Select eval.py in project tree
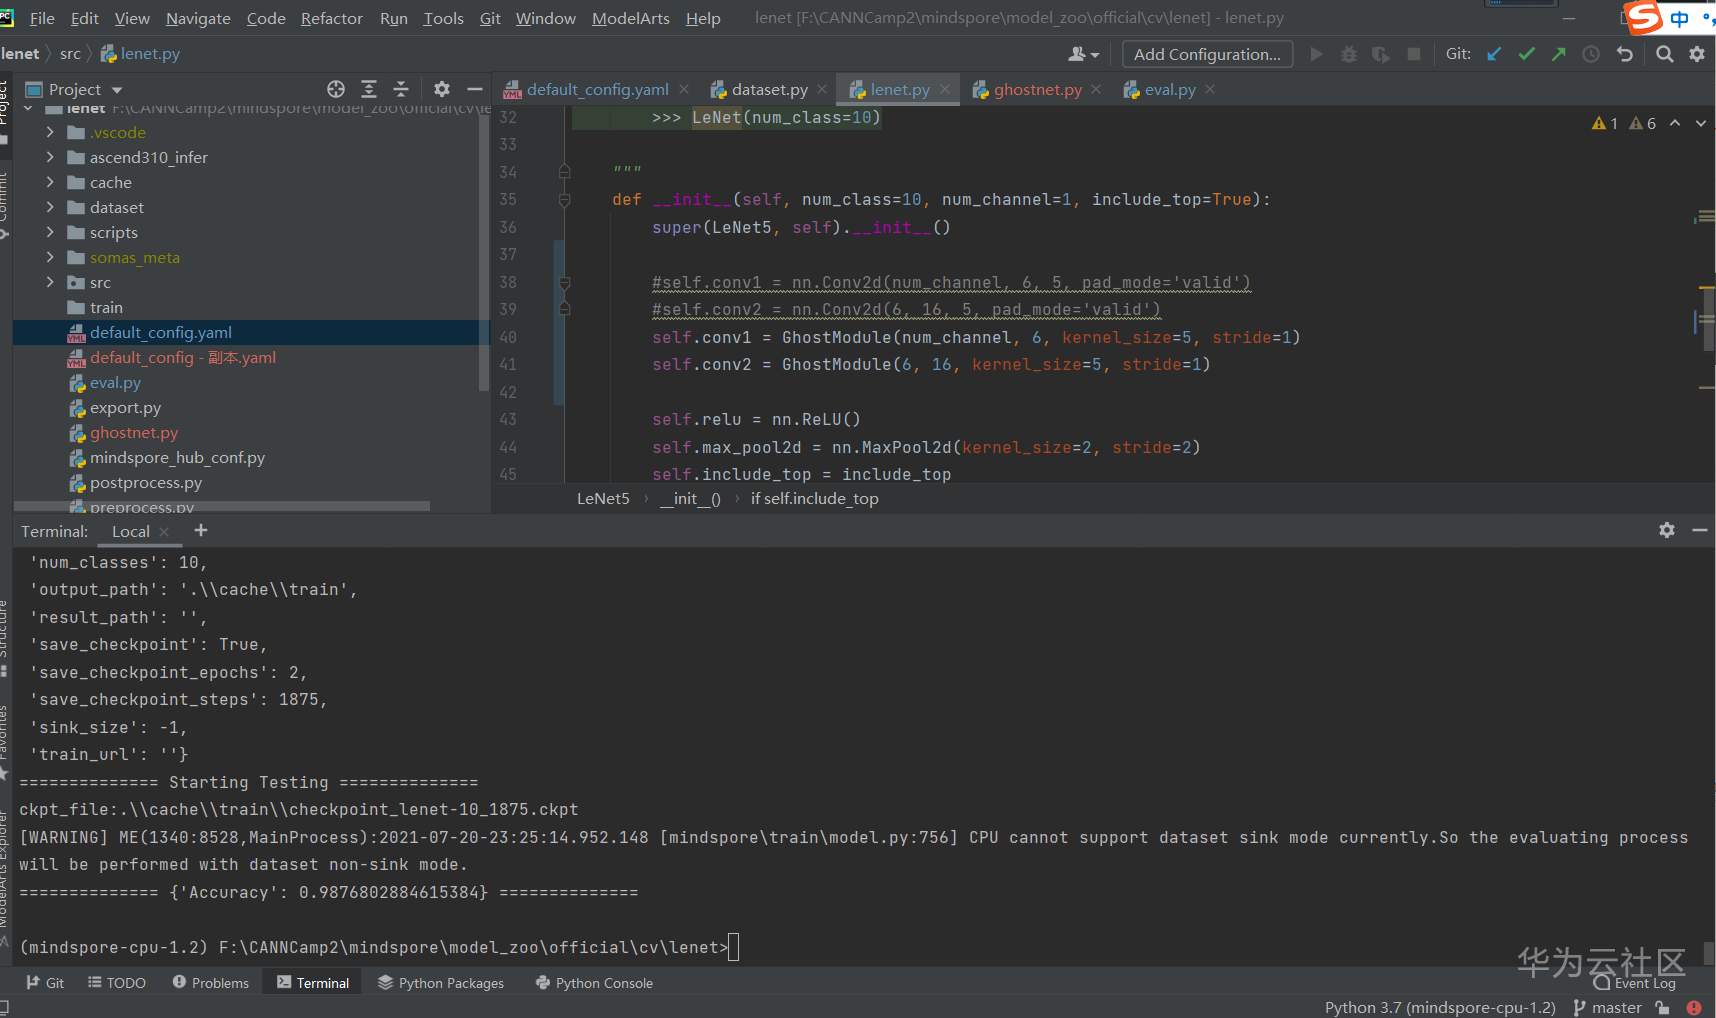This screenshot has width=1716, height=1018. click(115, 382)
